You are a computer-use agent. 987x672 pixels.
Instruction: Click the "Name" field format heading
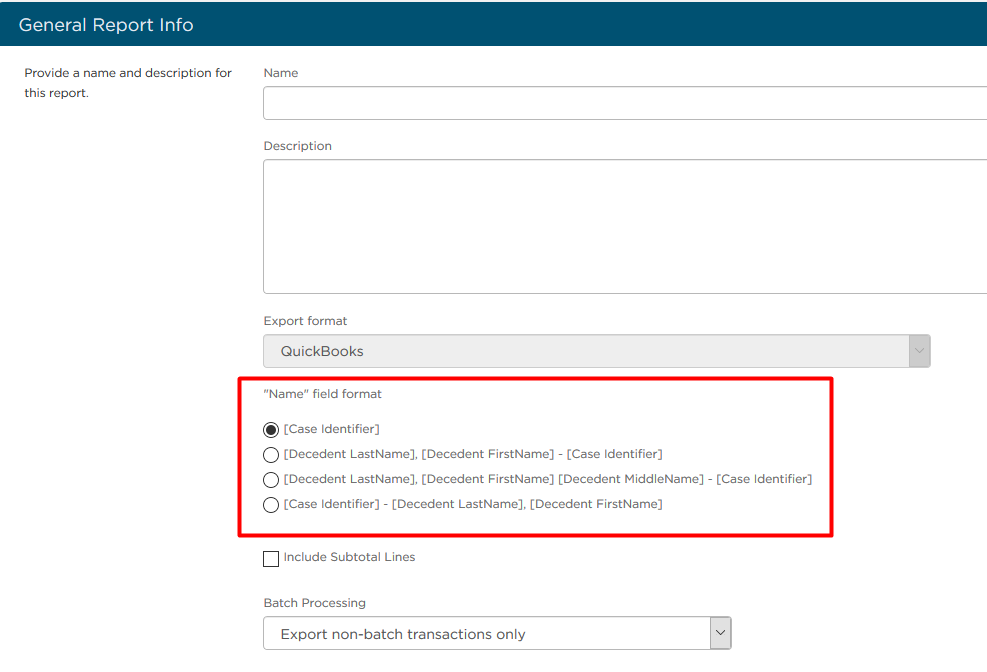point(322,394)
